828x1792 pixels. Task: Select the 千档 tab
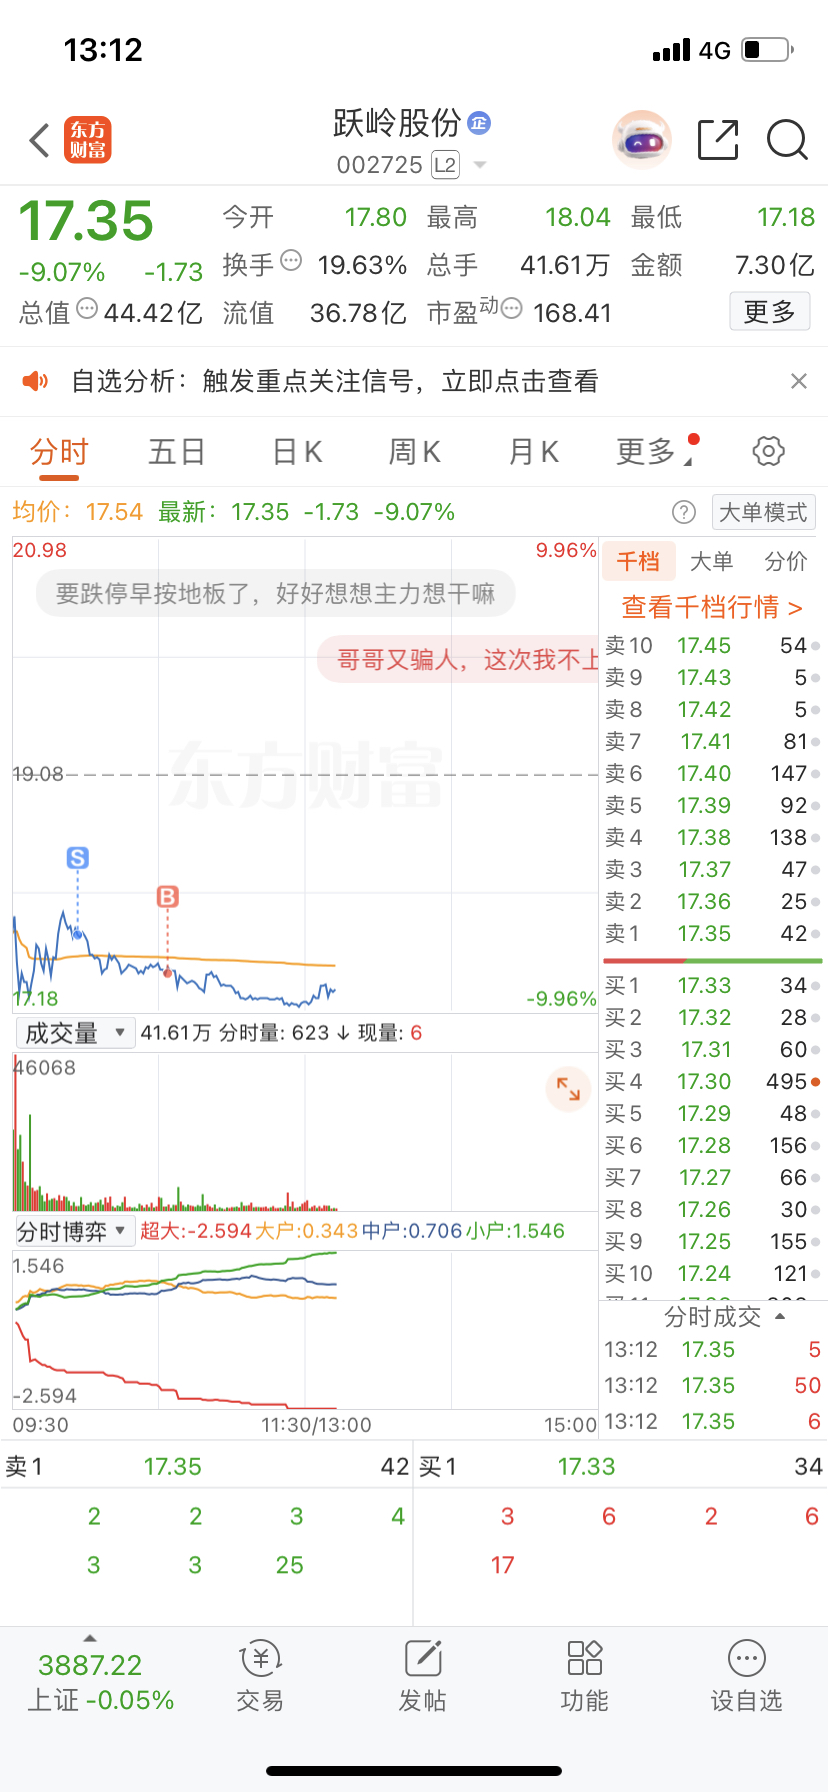[x=638, y=561]
